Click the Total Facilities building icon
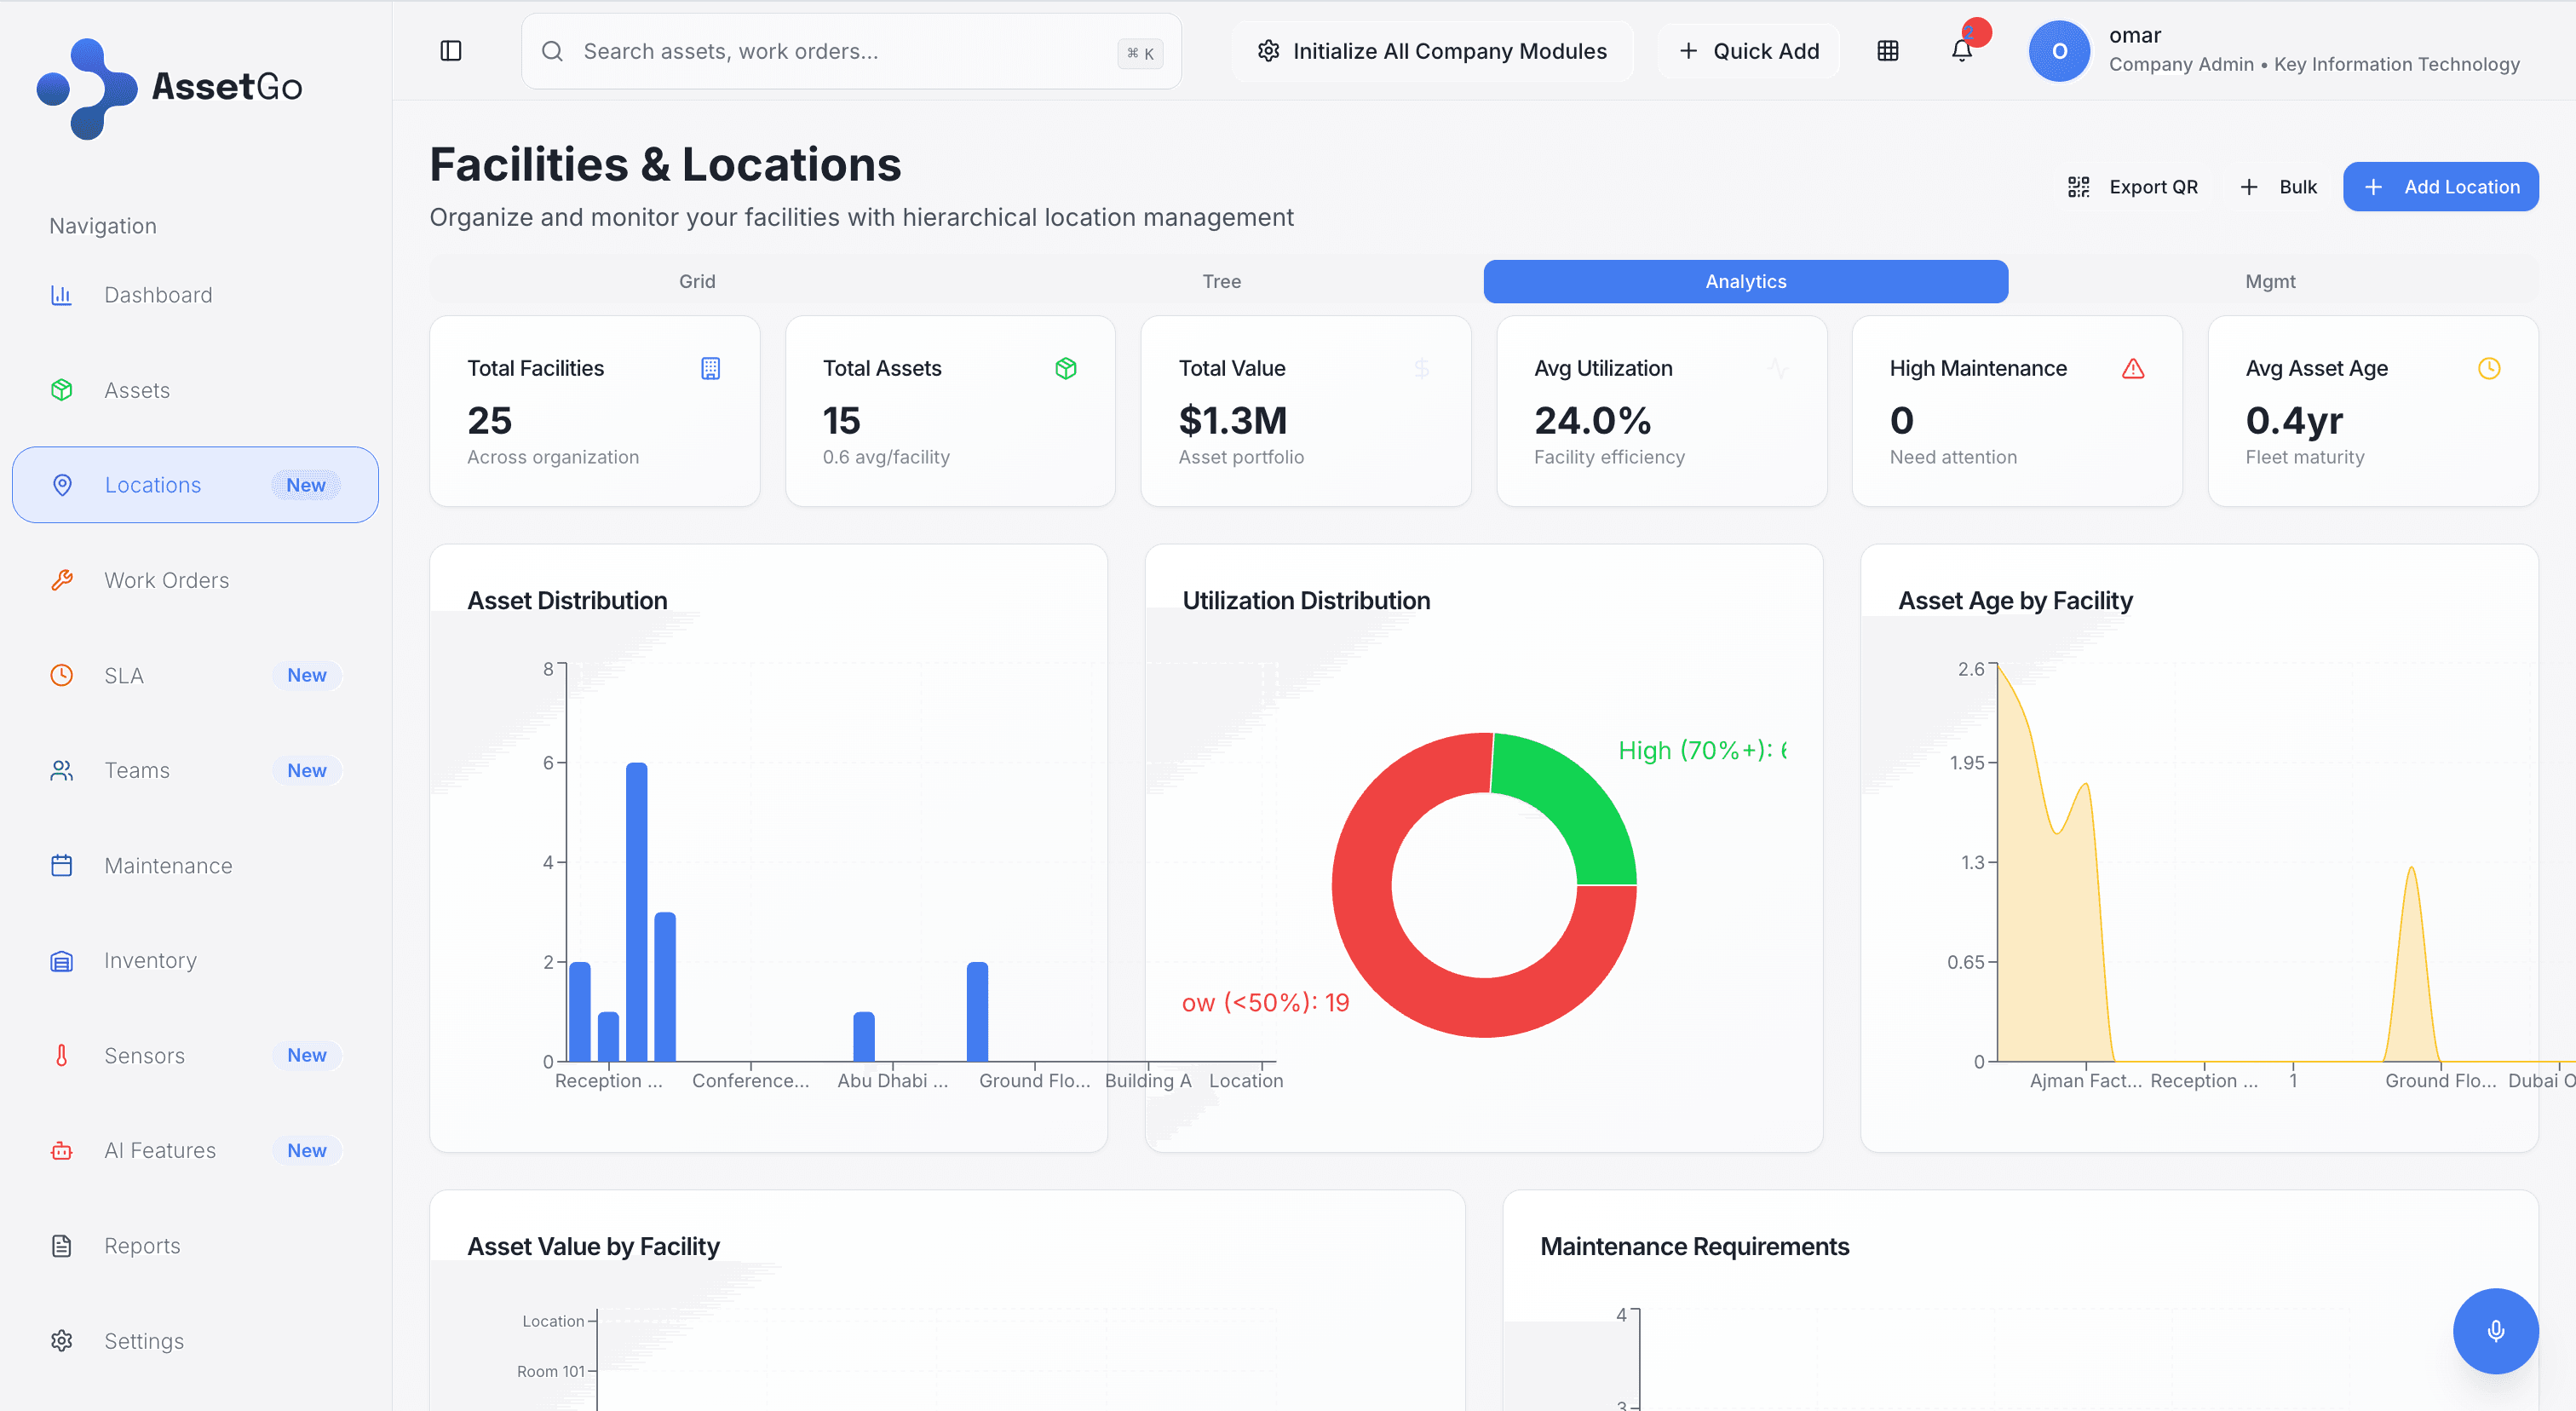This screenshot has height=1411, width=2576. pyautogui.click(x=711, y=368)
